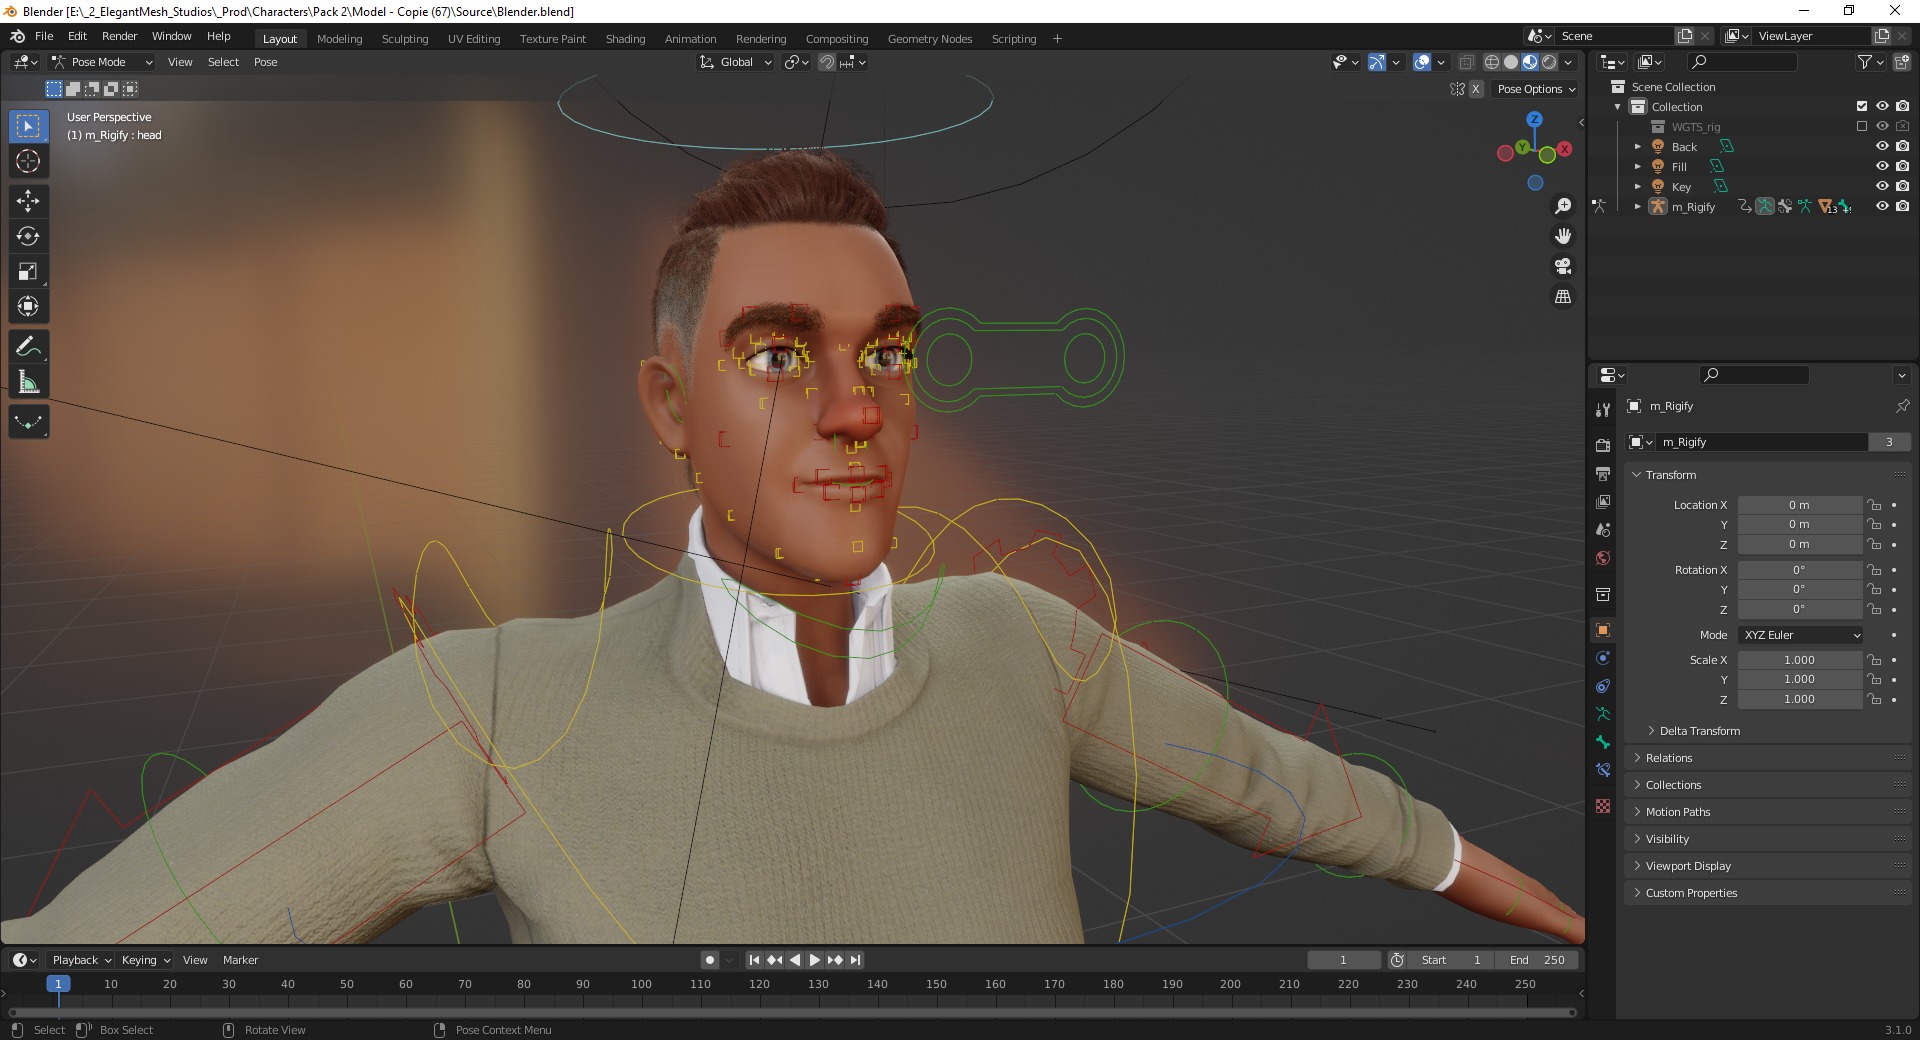Jump to the animation end frame
The height and width of the screenshot is (1040, 1920).
[x=855, y=960]
